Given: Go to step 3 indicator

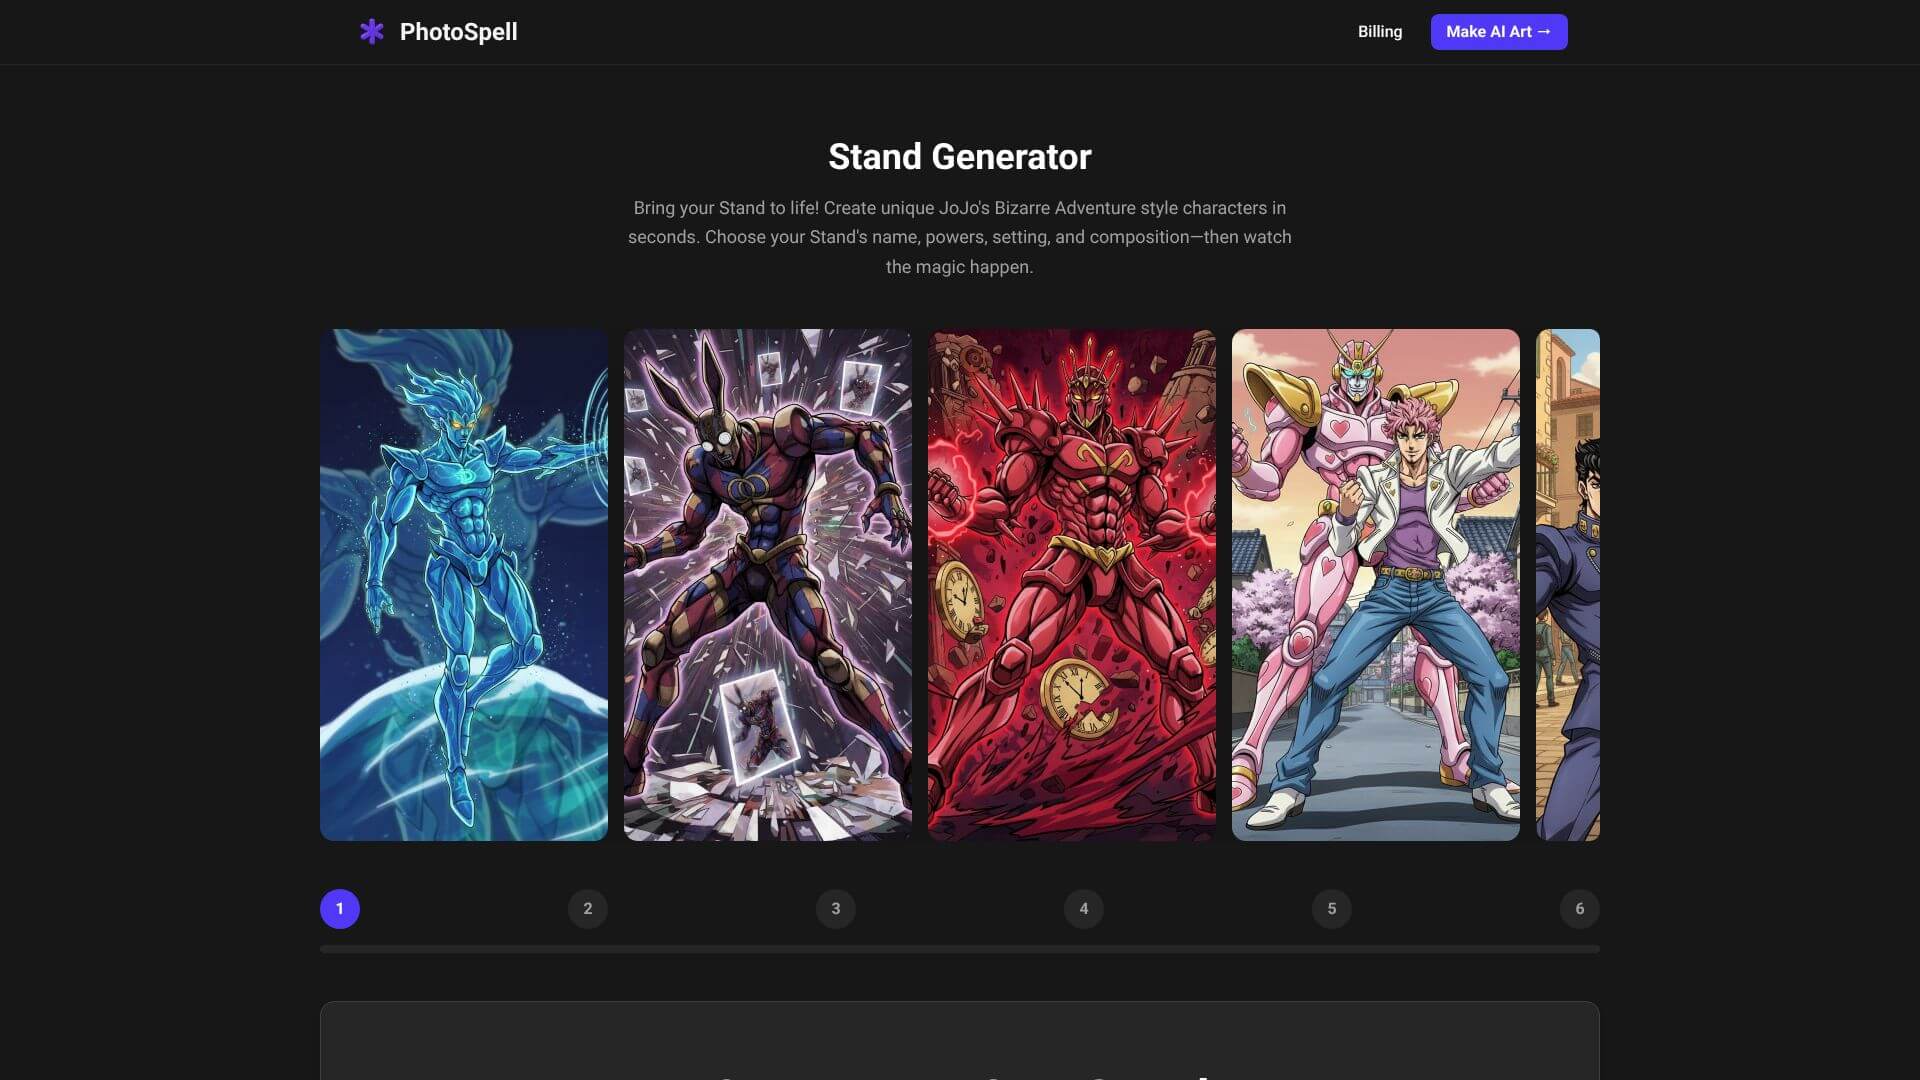Looking at the screenshot, I should click(x=836, y=909).
